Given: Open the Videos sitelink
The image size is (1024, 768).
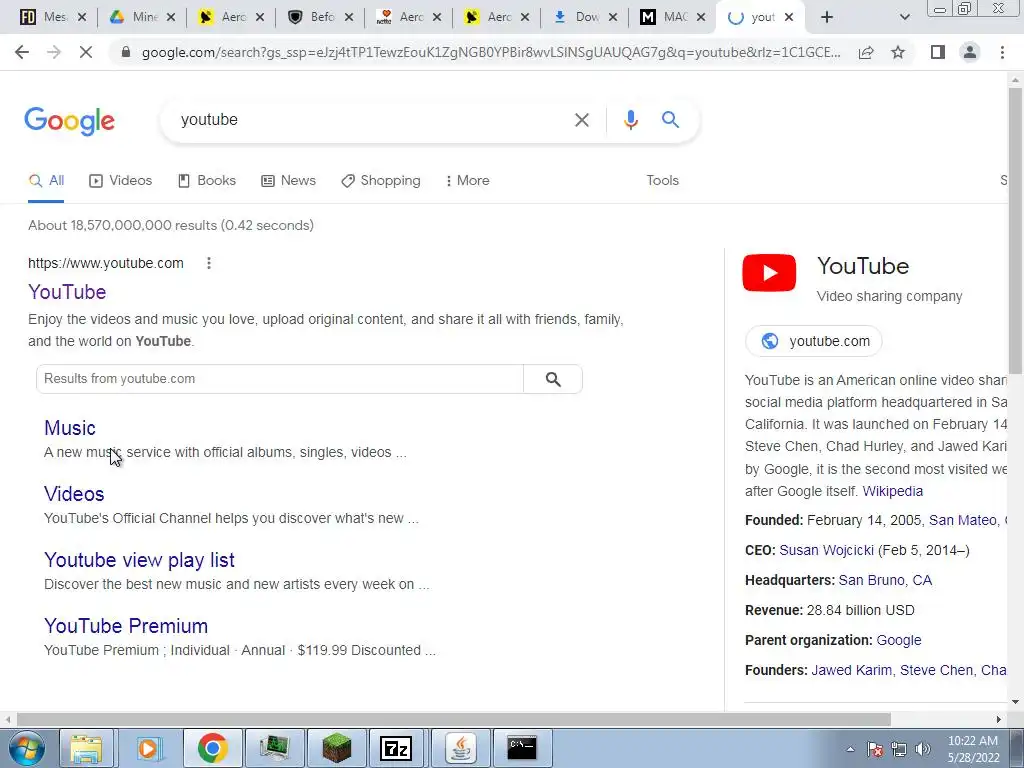Looking at the screenshot, I should click(x=74, y=494).
